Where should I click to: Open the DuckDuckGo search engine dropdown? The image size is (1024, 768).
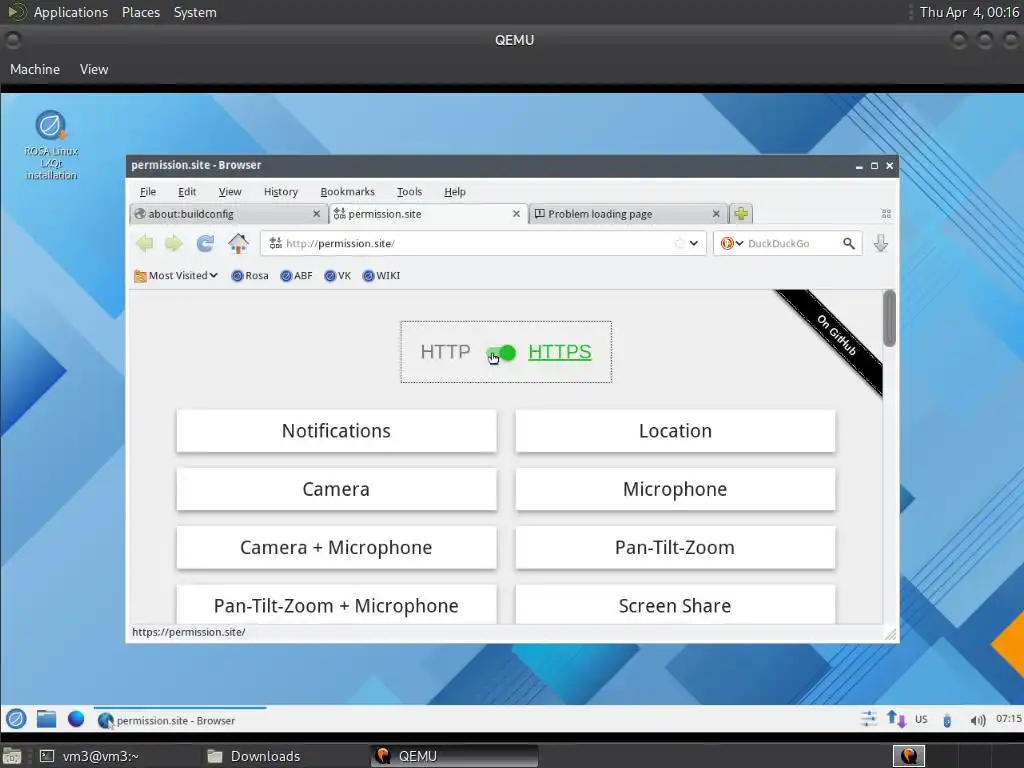[x=732, y=243]
